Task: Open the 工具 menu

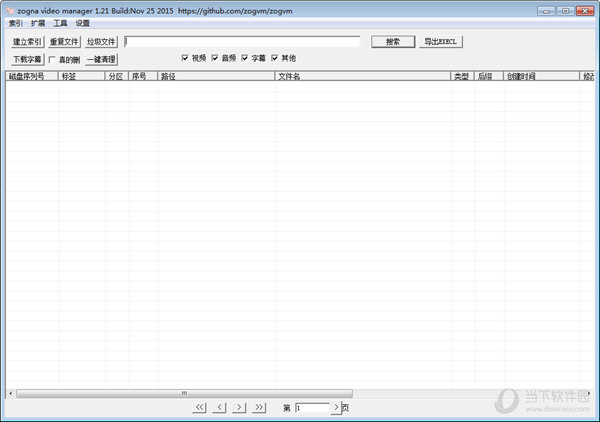Action: point(60,23)
